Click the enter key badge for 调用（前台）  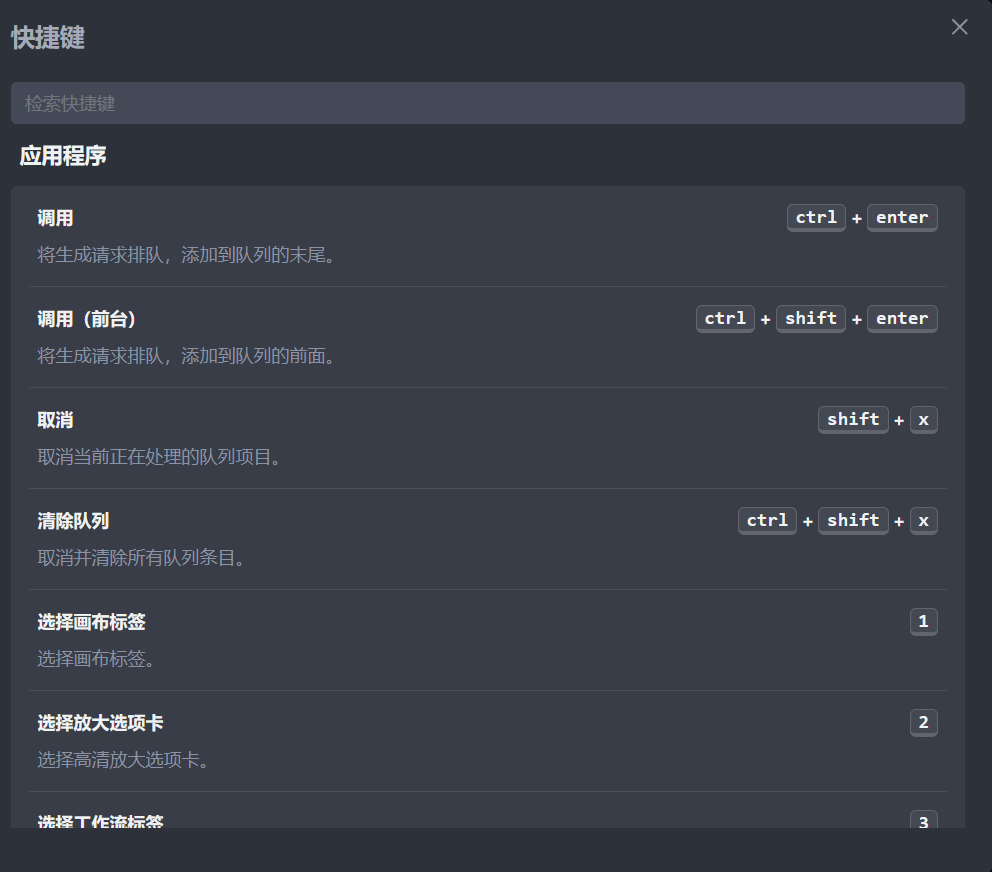point(902,319)
